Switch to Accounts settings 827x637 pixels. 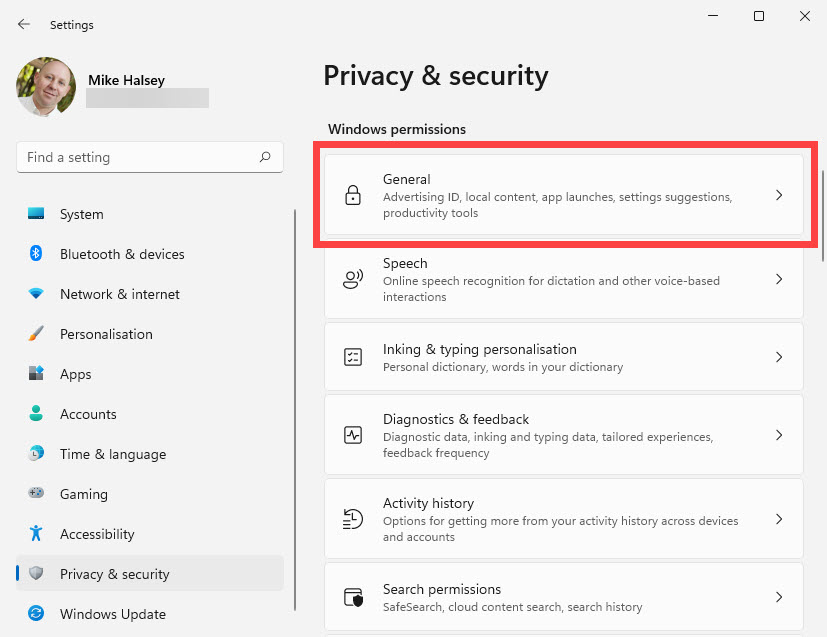pos(150,414)
